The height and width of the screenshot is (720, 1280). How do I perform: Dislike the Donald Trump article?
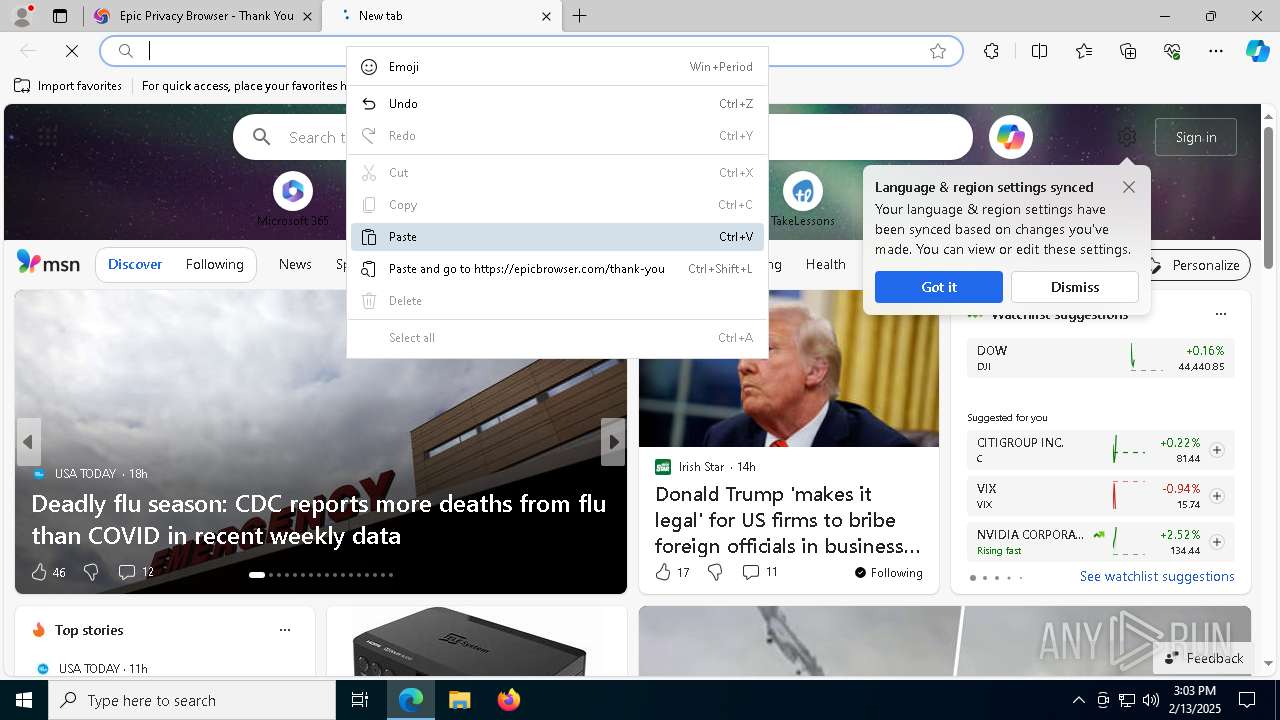pyautogui.click(x=715, y=572)
